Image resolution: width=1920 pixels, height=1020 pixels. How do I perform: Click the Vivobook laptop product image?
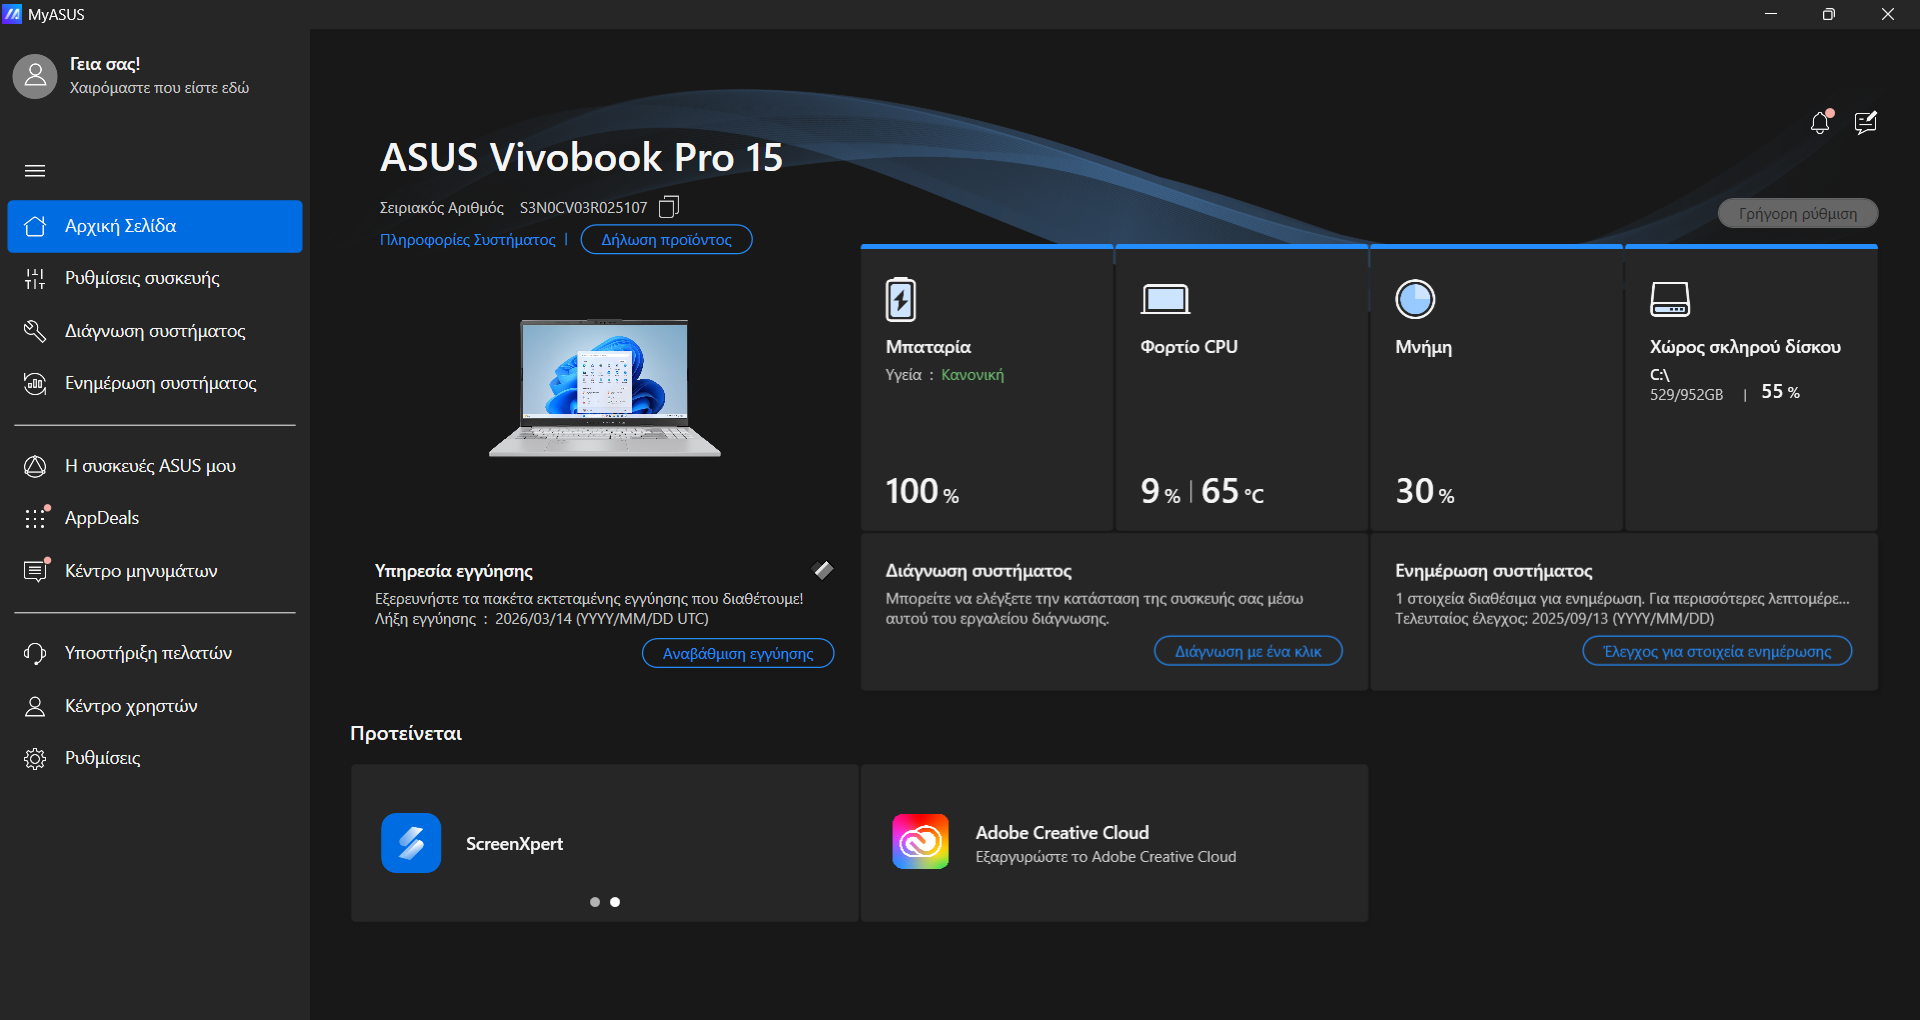605,388
